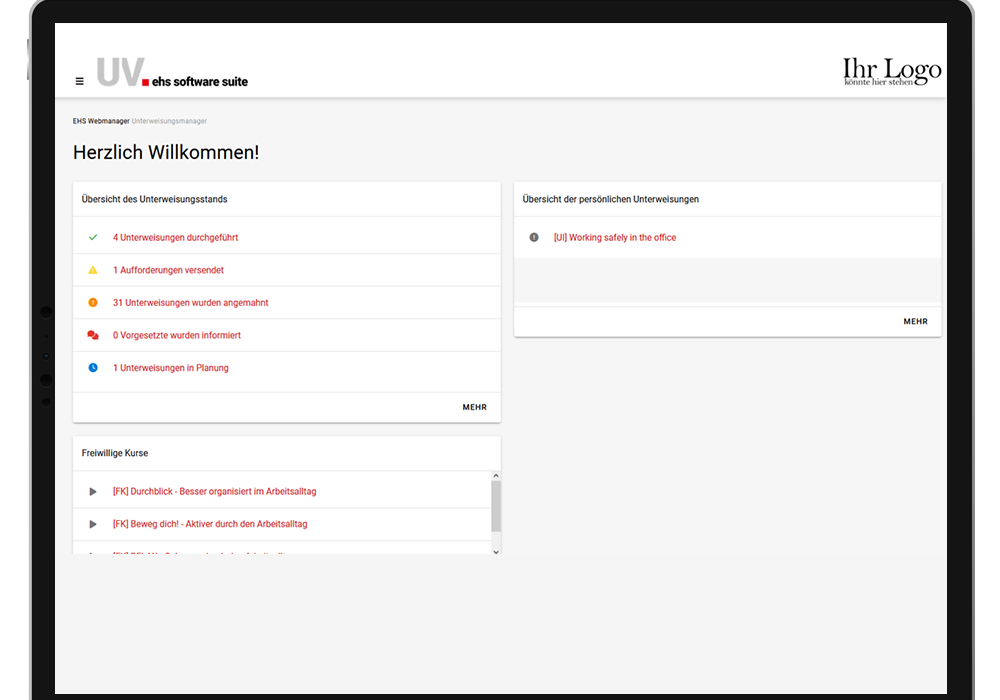This screenshot has width=1000, height=700.
Task: Click the green checkmark icon for completed Unterweisungen
Action: coord(93,238)
